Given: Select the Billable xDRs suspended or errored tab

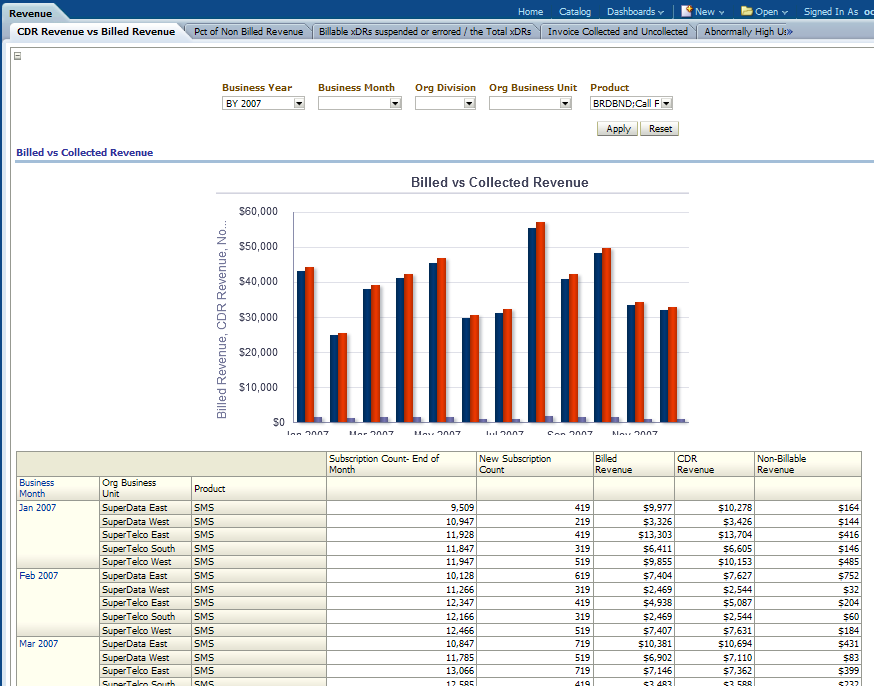Looking at the screenshot, I should pos(425,32).
